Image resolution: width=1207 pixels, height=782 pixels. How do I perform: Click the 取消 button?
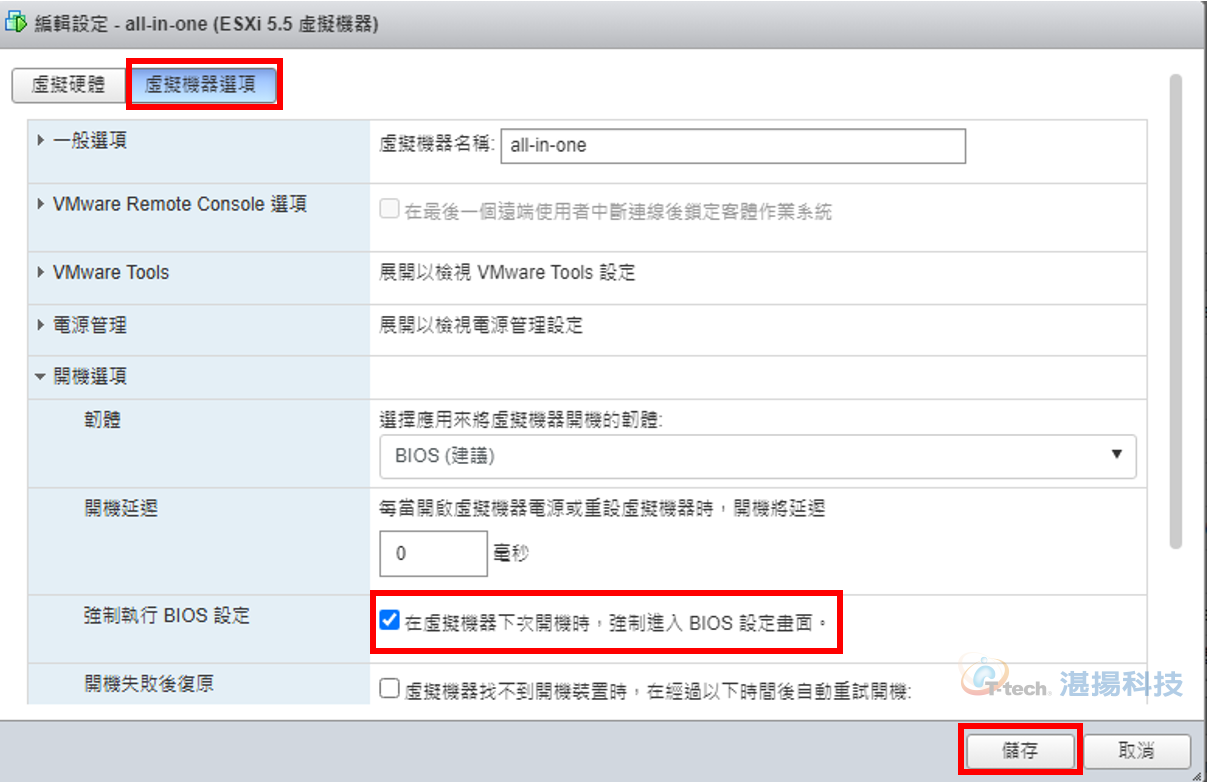coord(1137,751)
